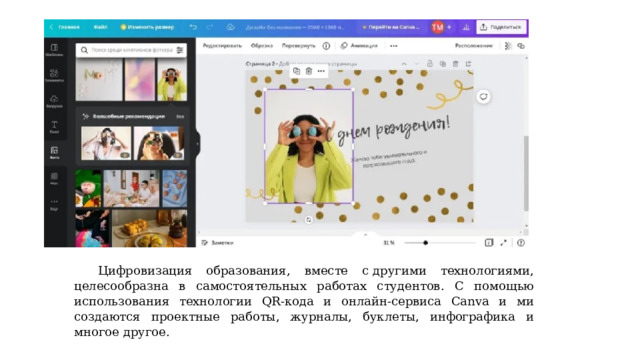Click the photo search input field
The height and width of the screenshot is (360, 640).
pyautogui.click(x=132, y=50)
